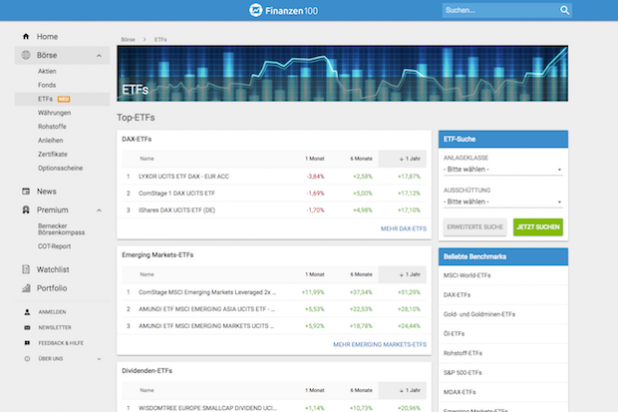Screen dimensions: 618x412
Task: Click the Börse globe icon
Action: [26, 55]
